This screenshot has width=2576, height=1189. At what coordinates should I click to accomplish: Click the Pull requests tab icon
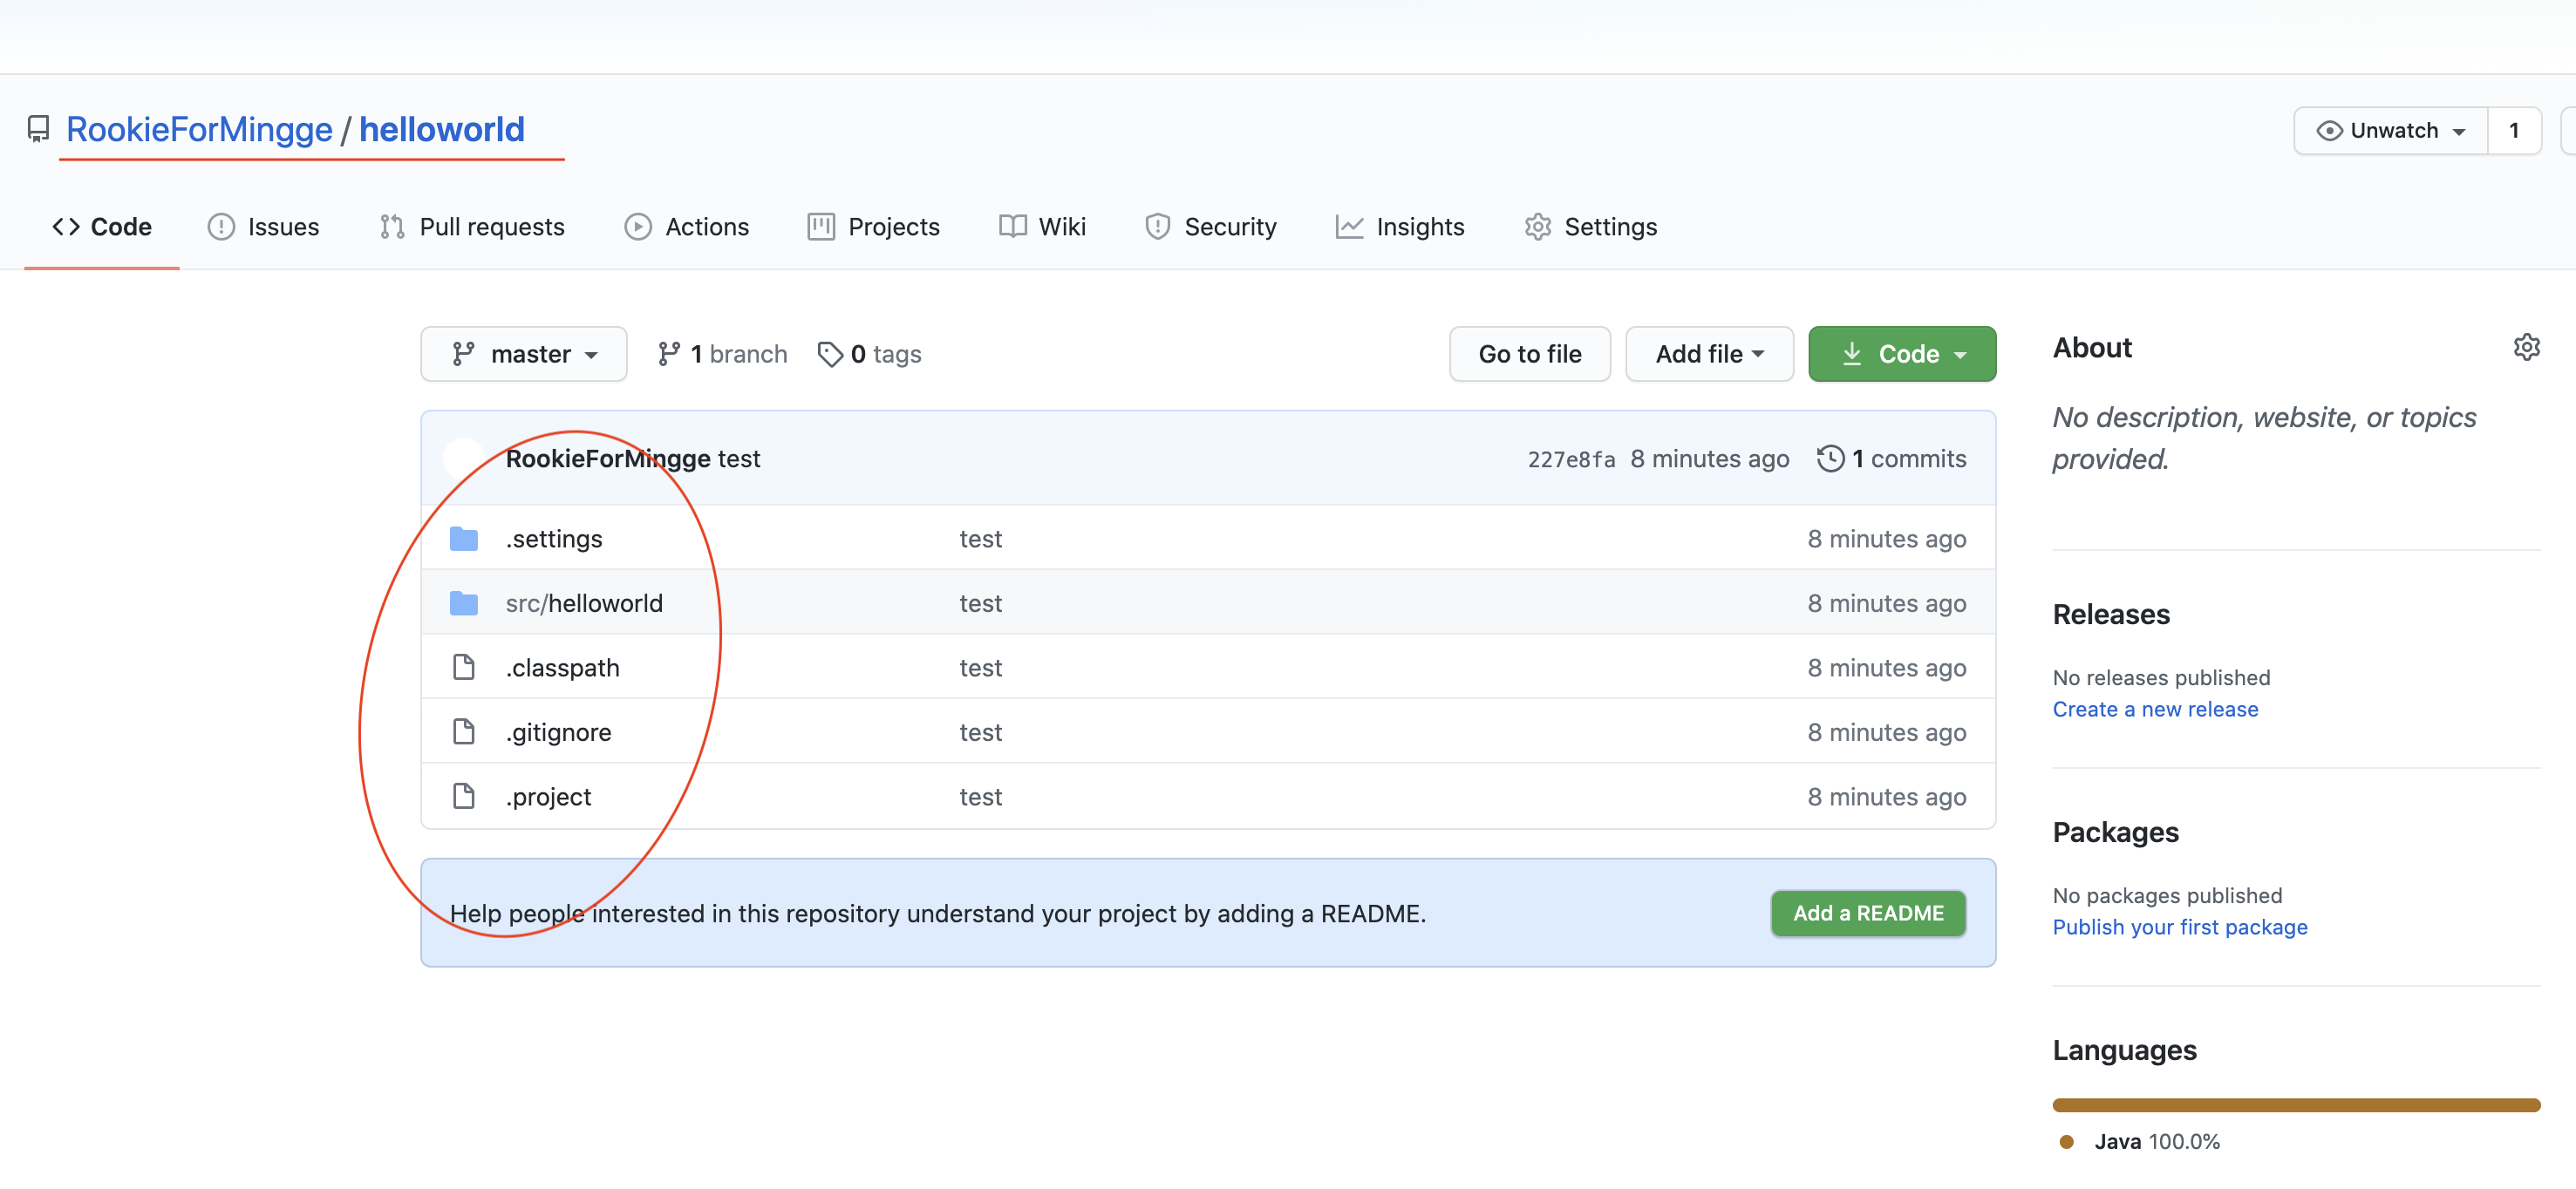point(392,227)
